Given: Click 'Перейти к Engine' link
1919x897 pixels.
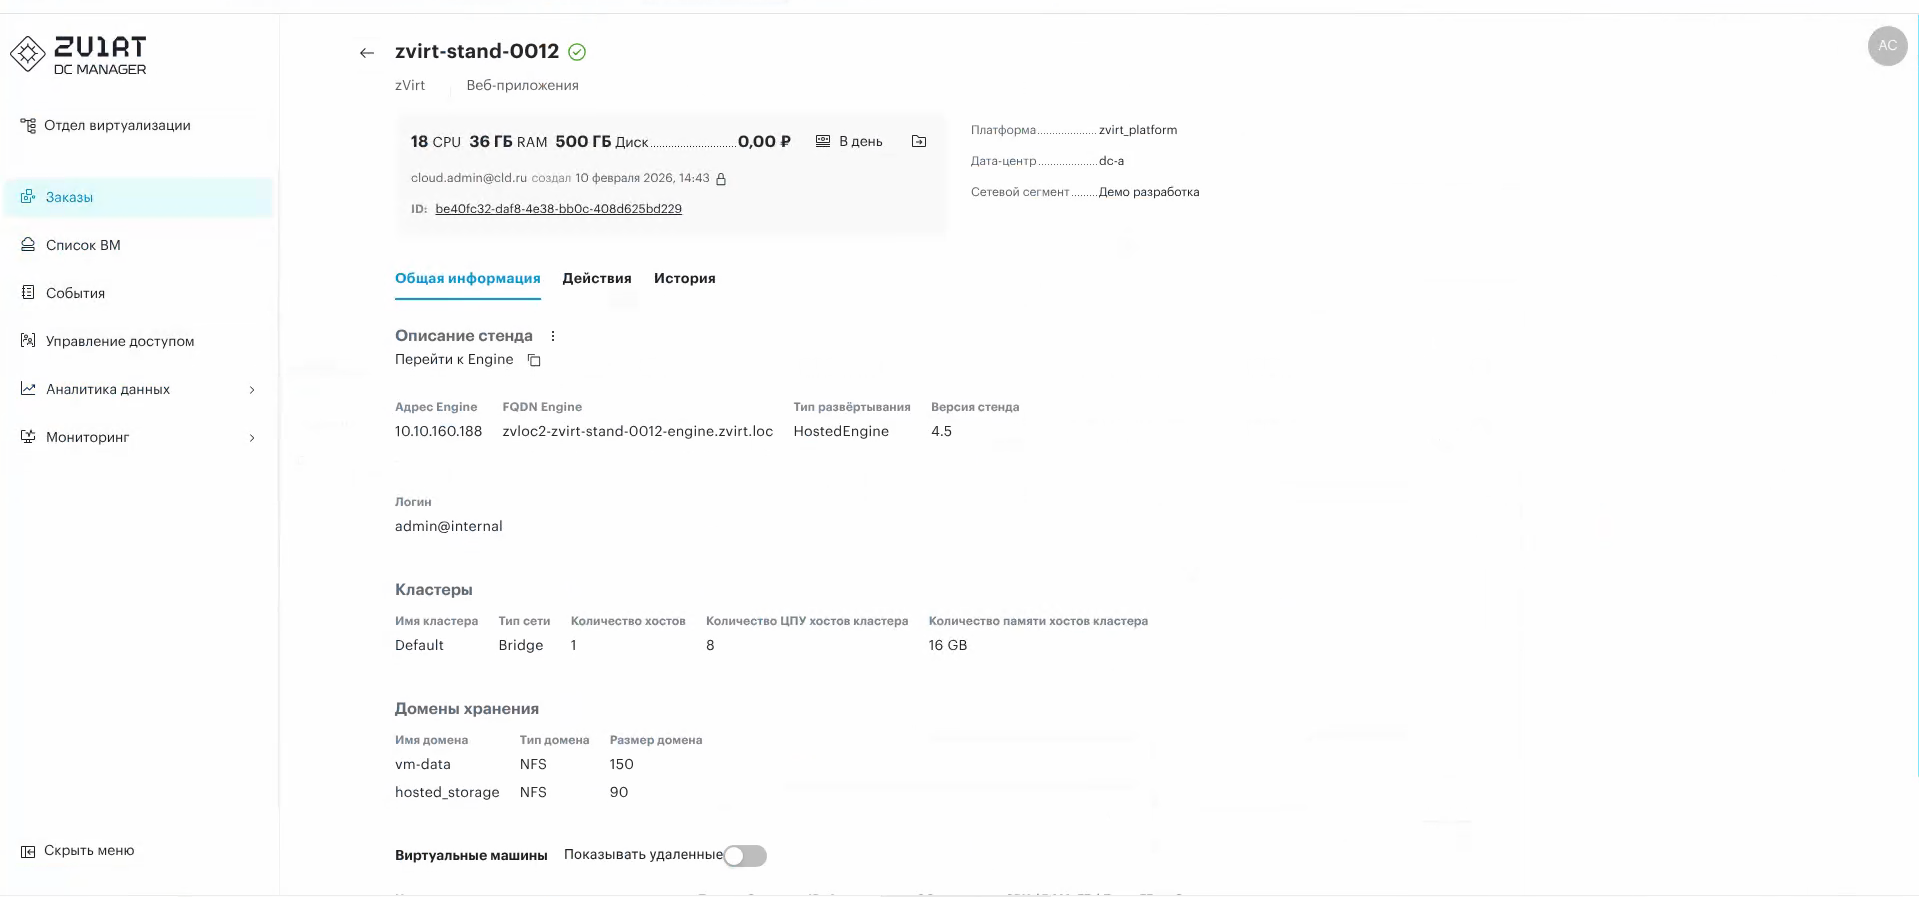Looking at the screenshot, I should [x=454, y=360].
